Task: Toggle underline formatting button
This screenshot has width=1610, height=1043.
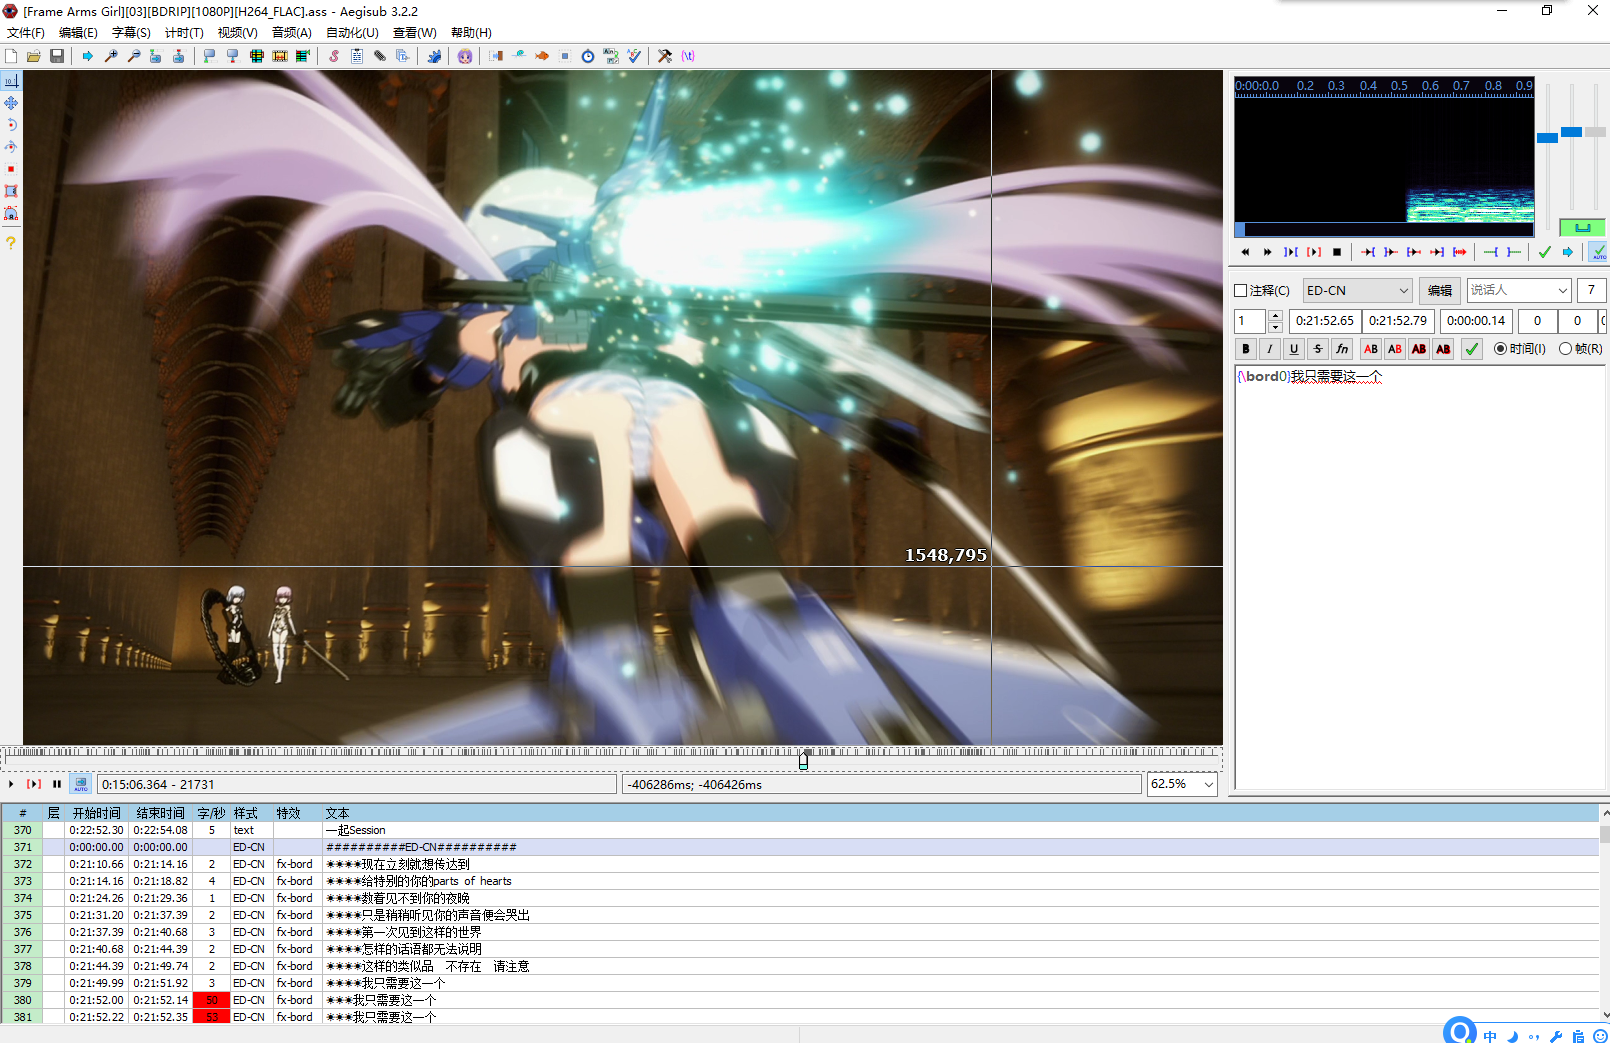Action: point(1294,349)
